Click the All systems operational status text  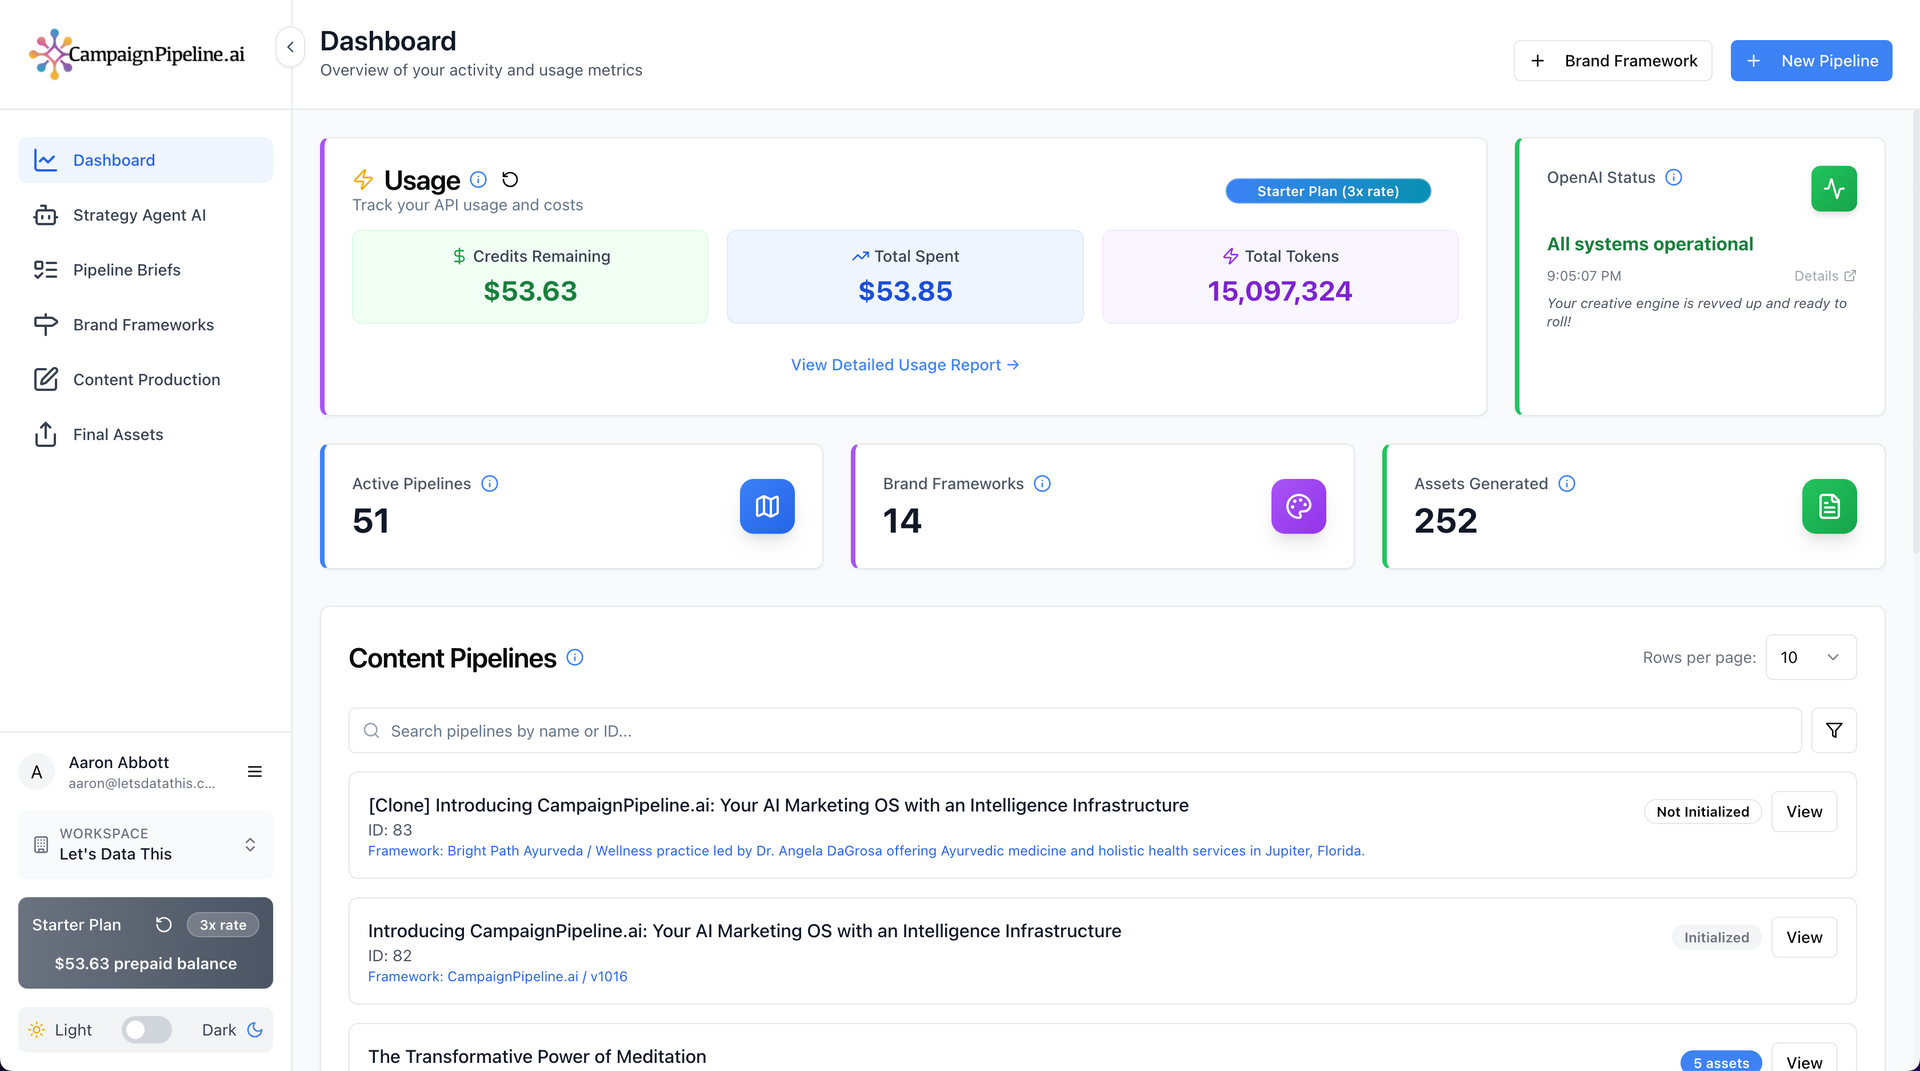pos(1650,244)
